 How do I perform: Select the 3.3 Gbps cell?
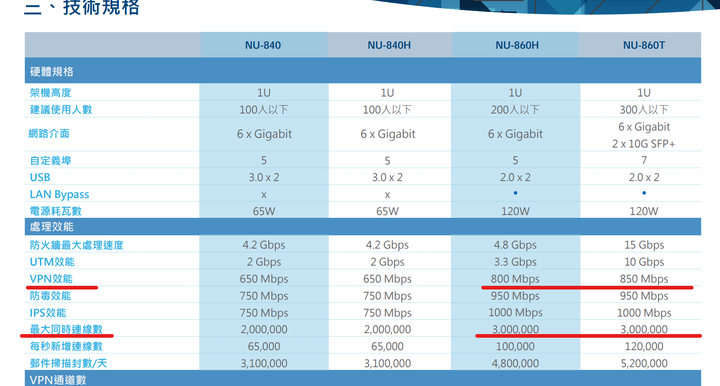pyautogui.click(x=515, y=262)
